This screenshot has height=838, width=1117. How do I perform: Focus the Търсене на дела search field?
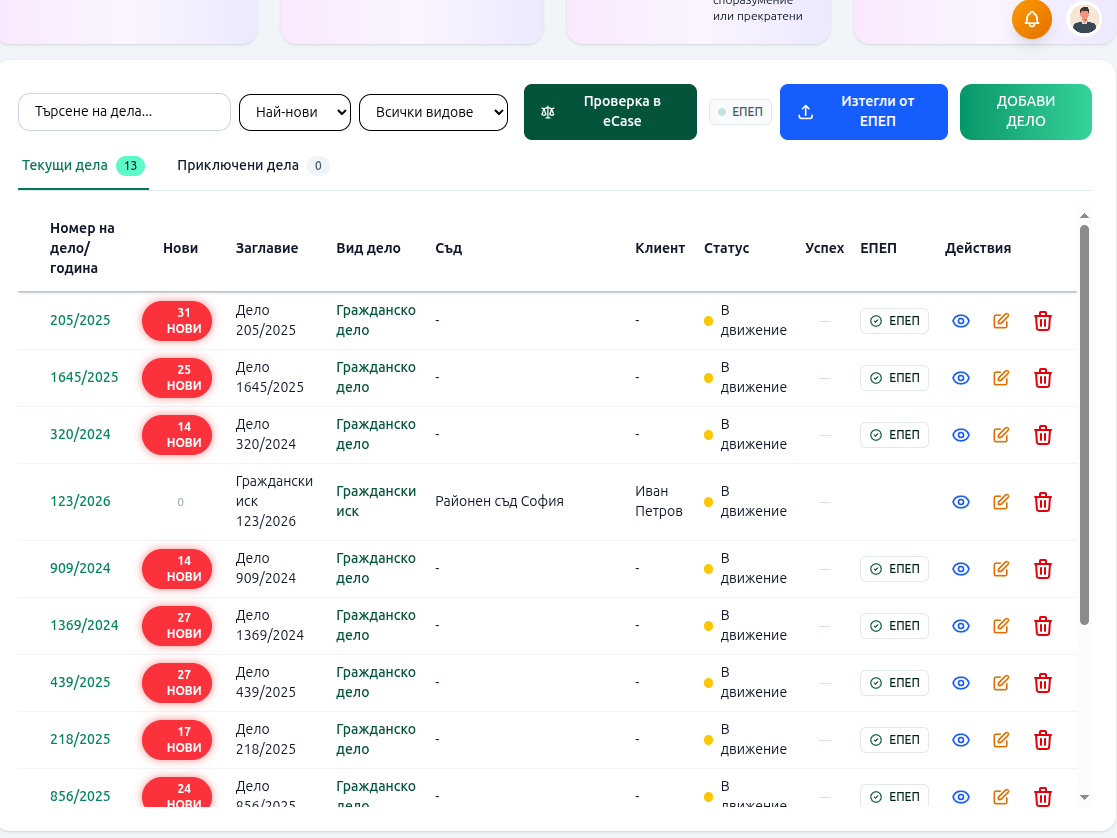point(125,112)
